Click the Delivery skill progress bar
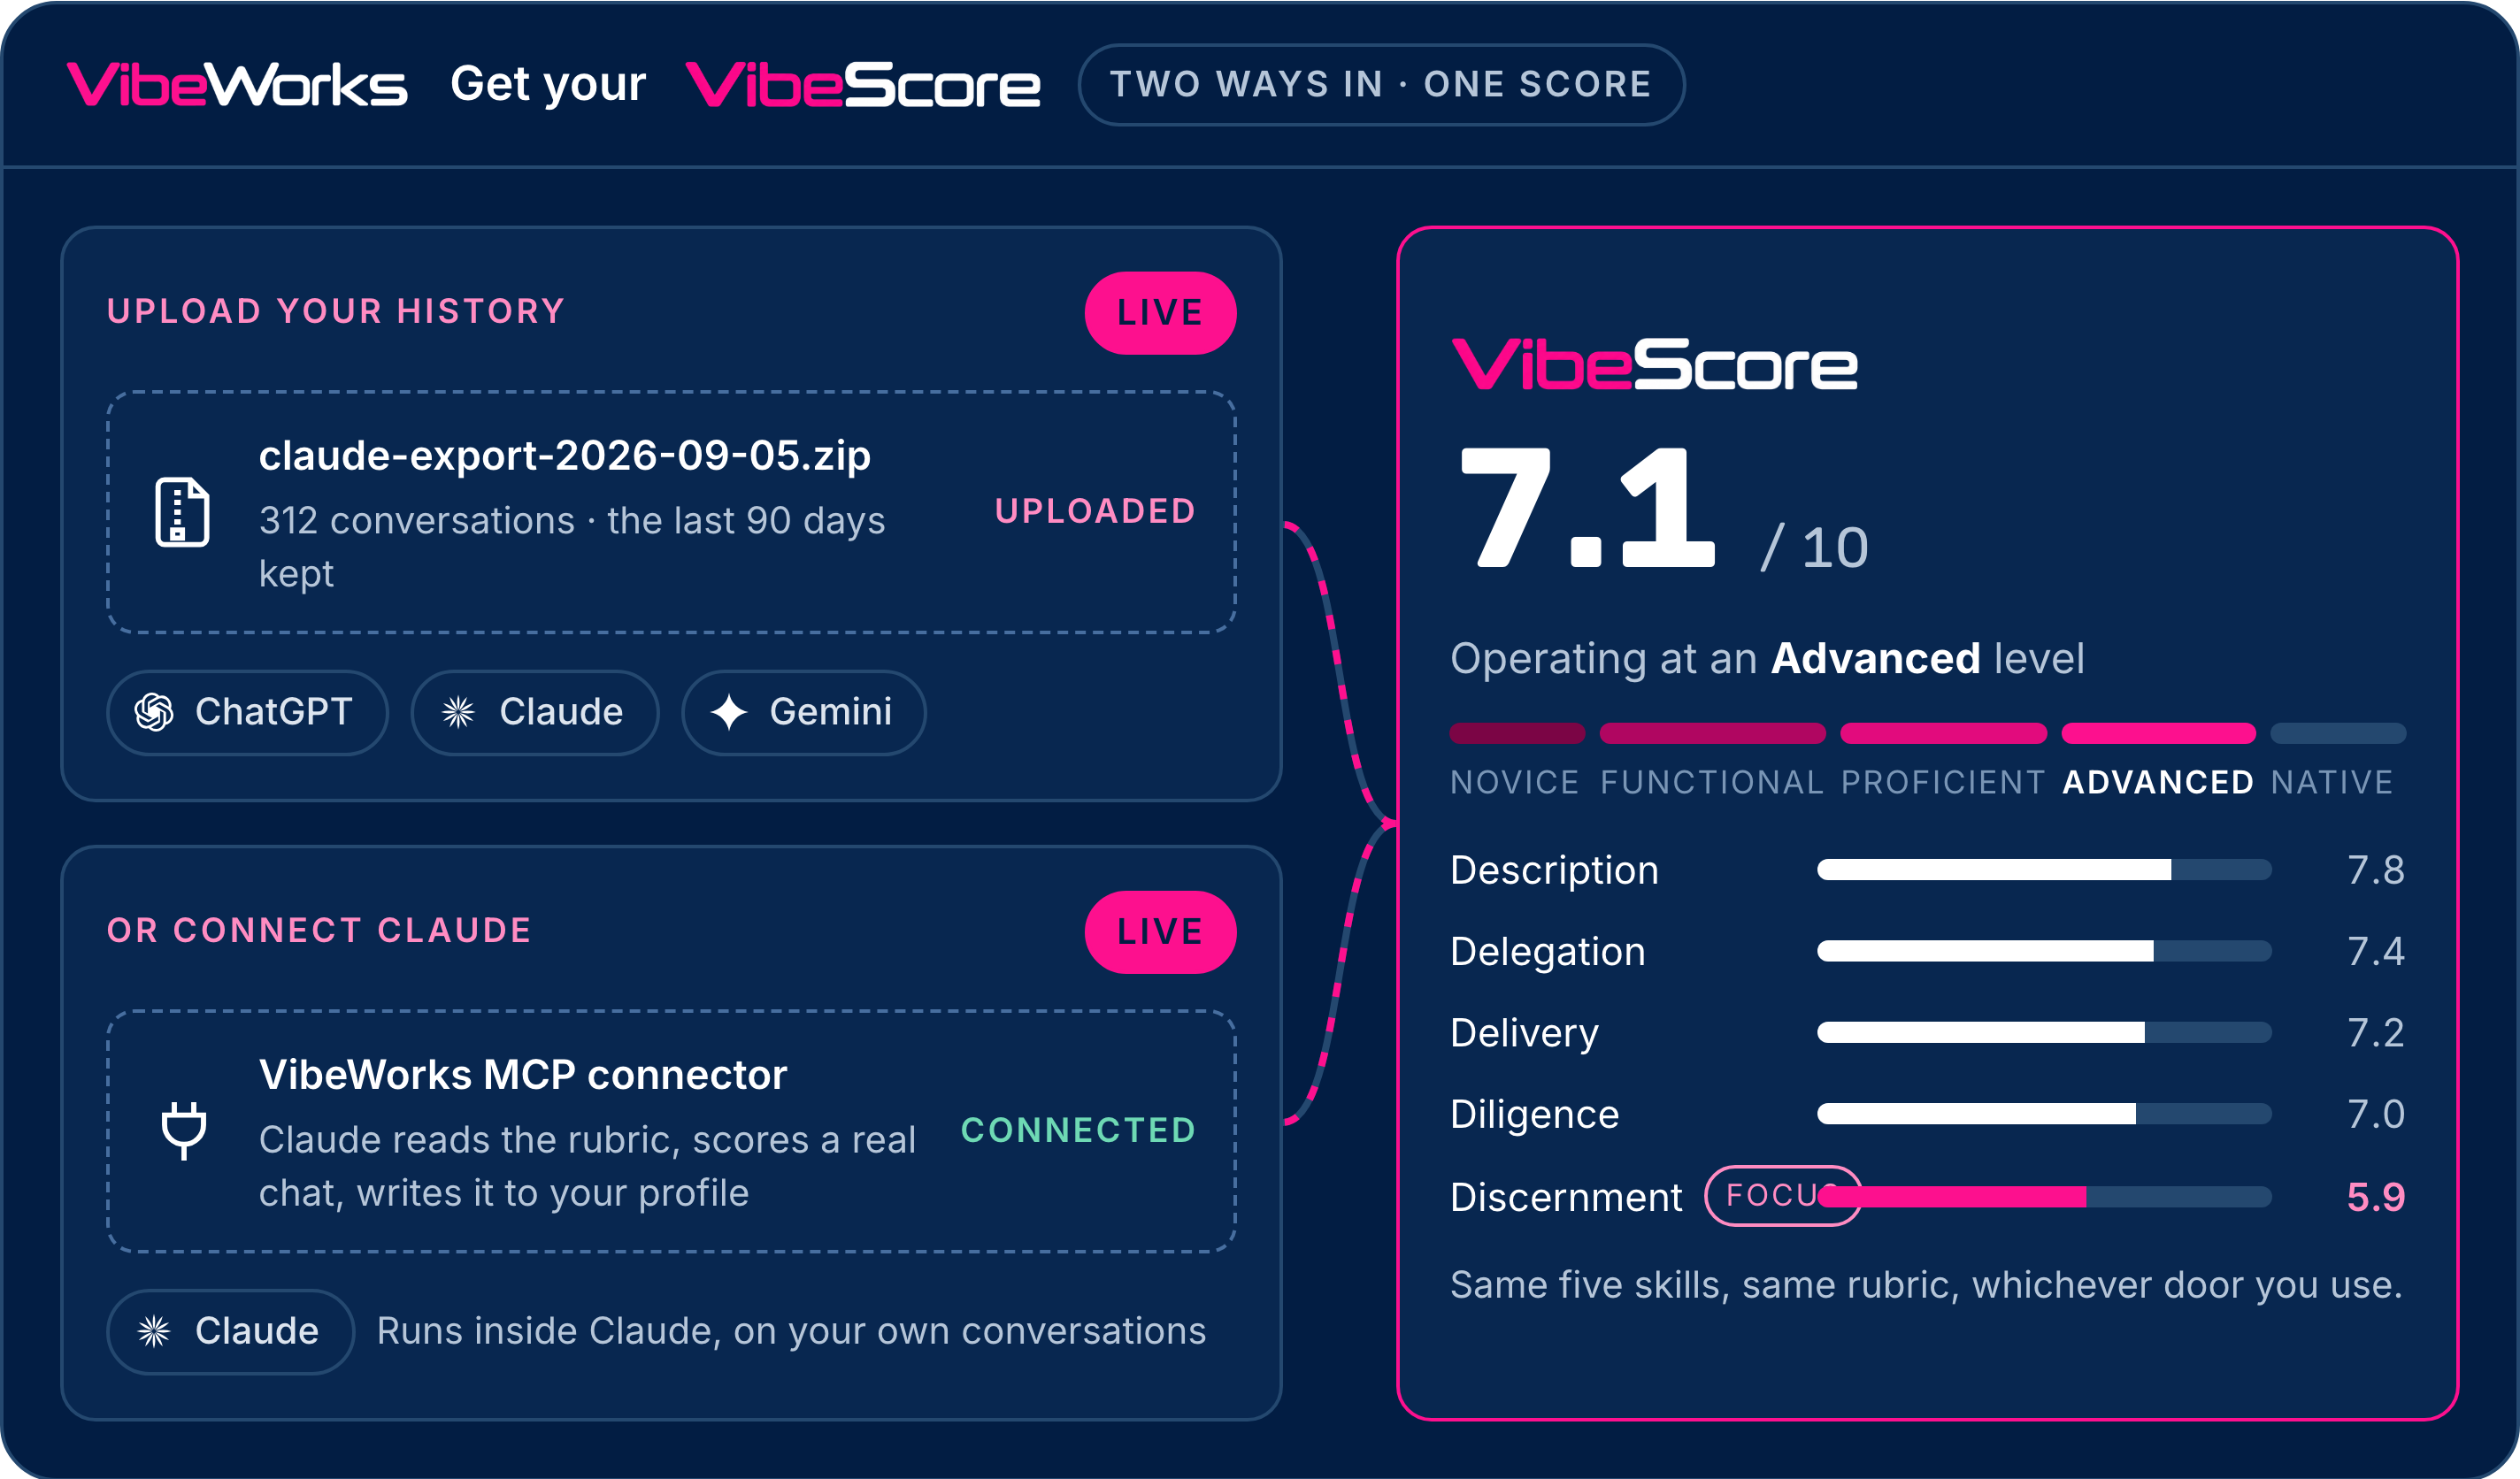This screenshot has width=2520, height=1479. pos(2044,1032)
